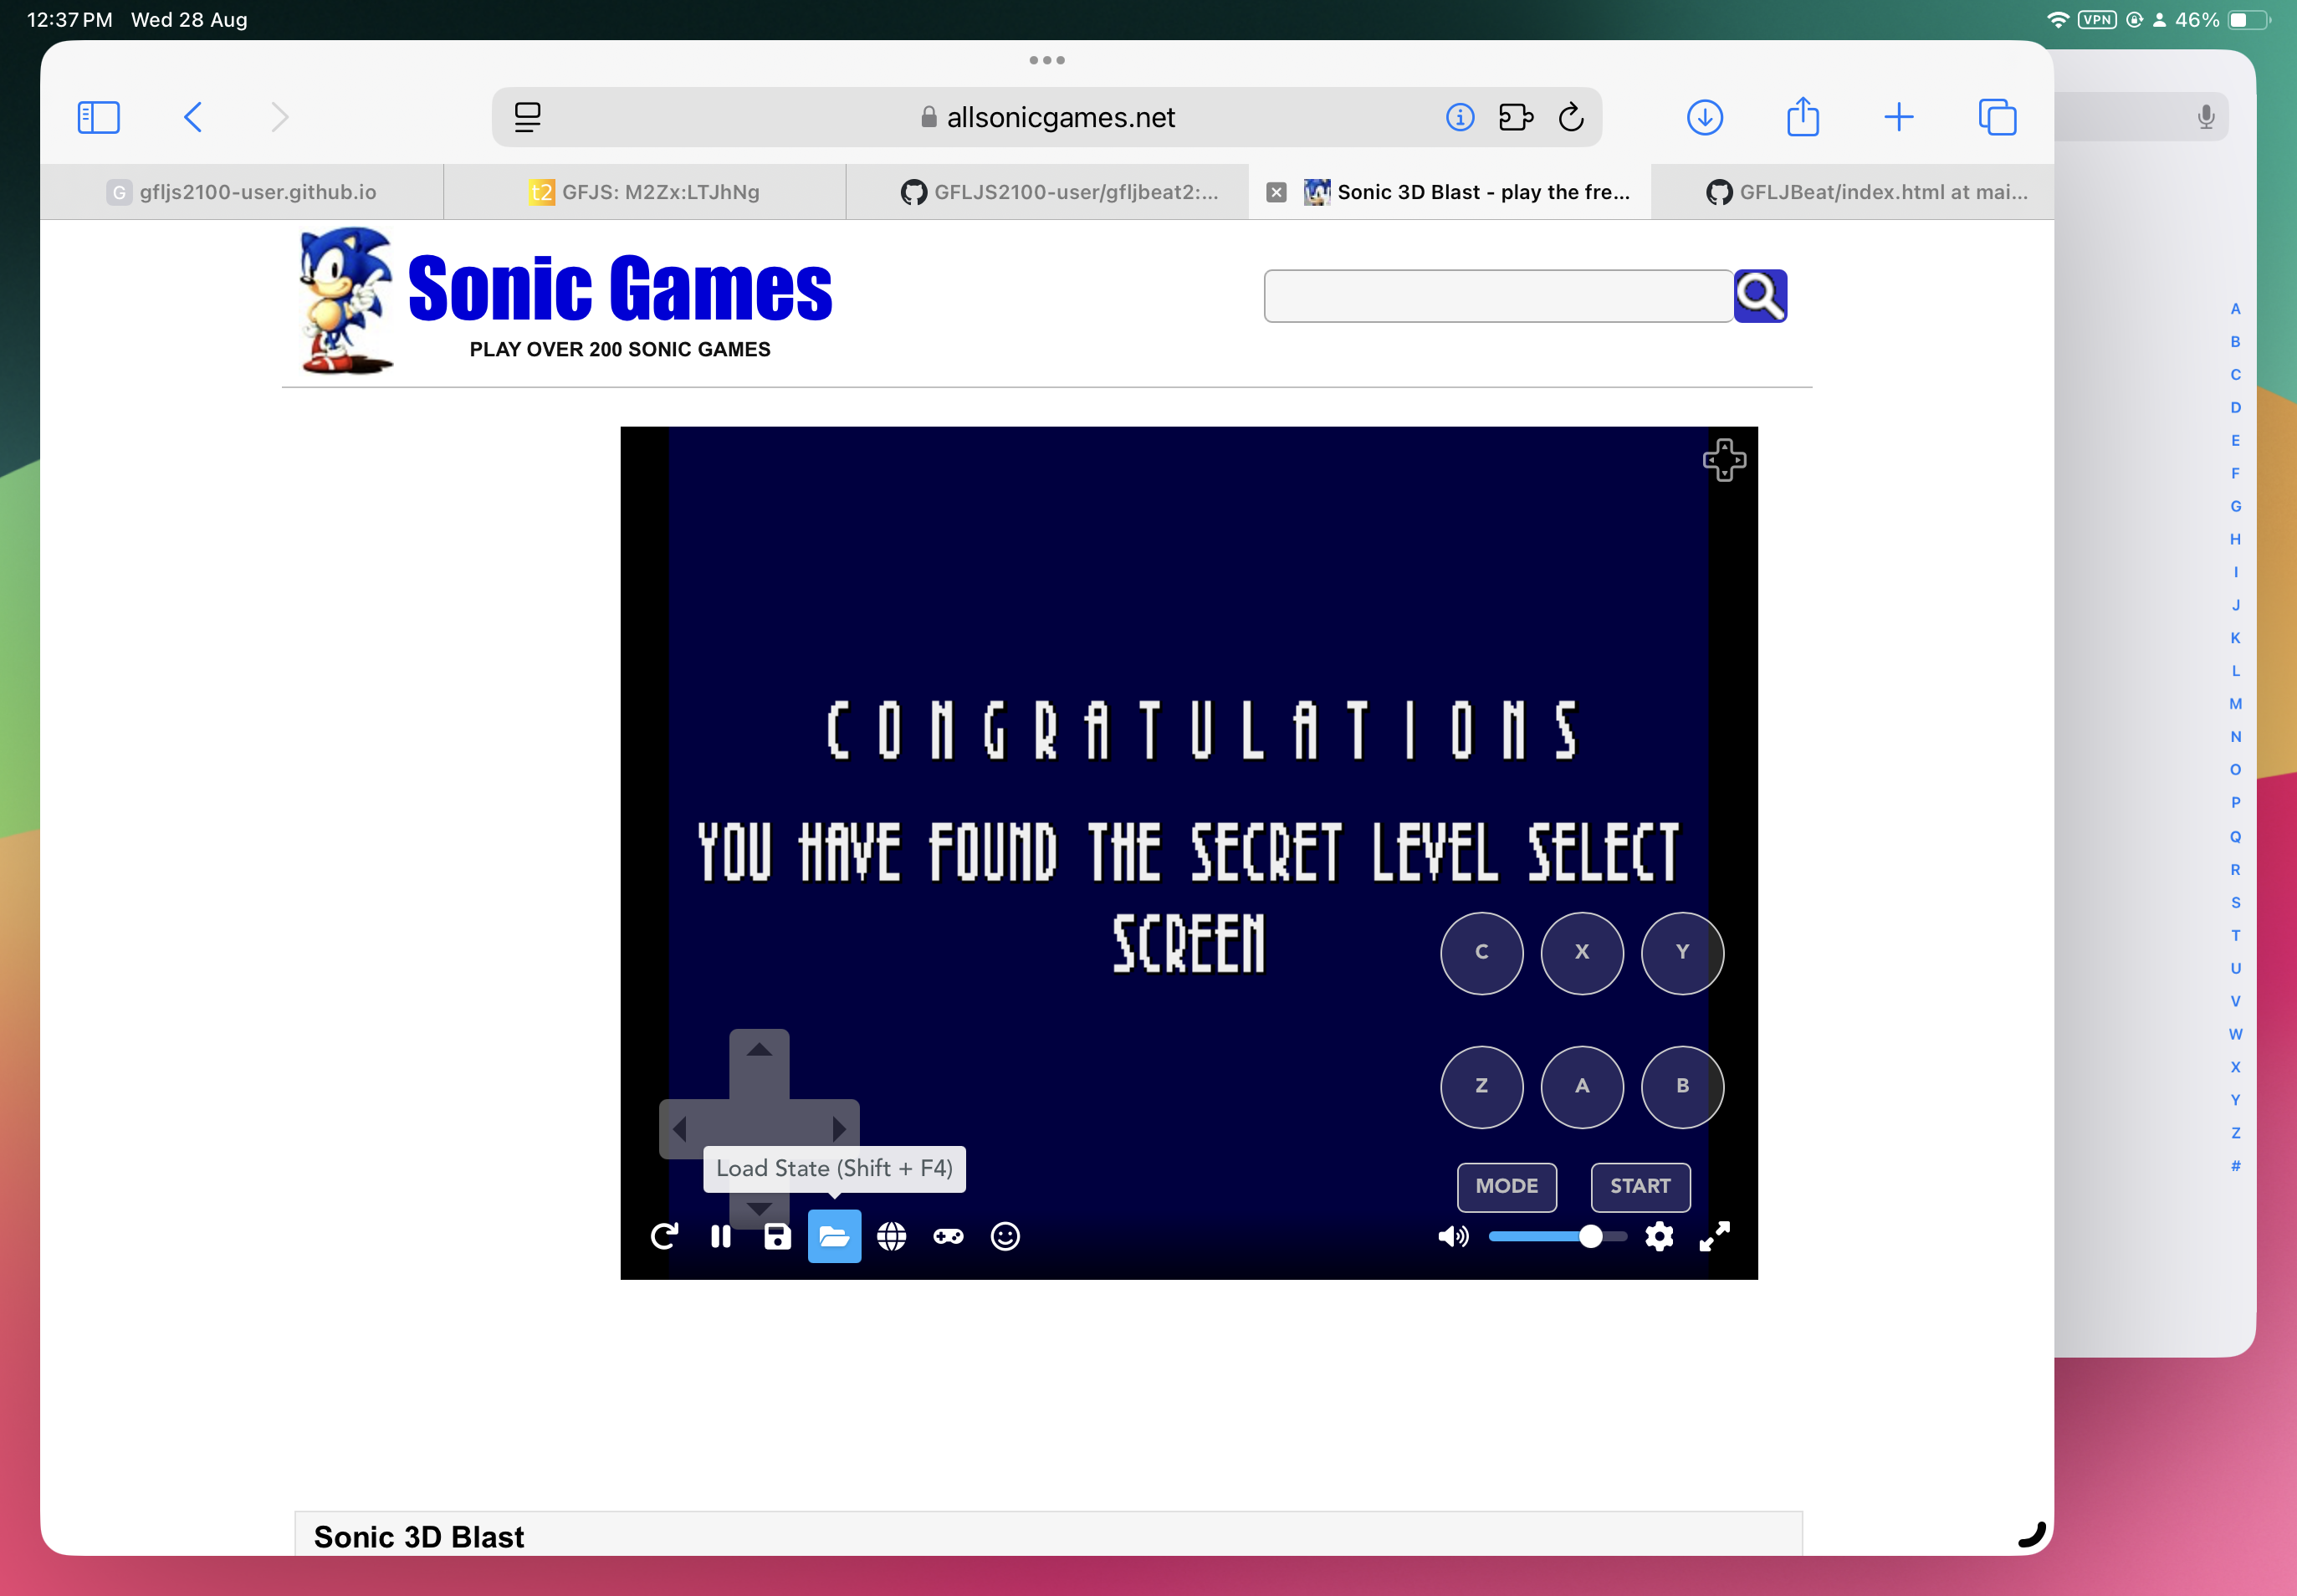Screen dimensions: 2297x1596
Task: Open a new tab with plus icon
Action: coord(1898,117)
